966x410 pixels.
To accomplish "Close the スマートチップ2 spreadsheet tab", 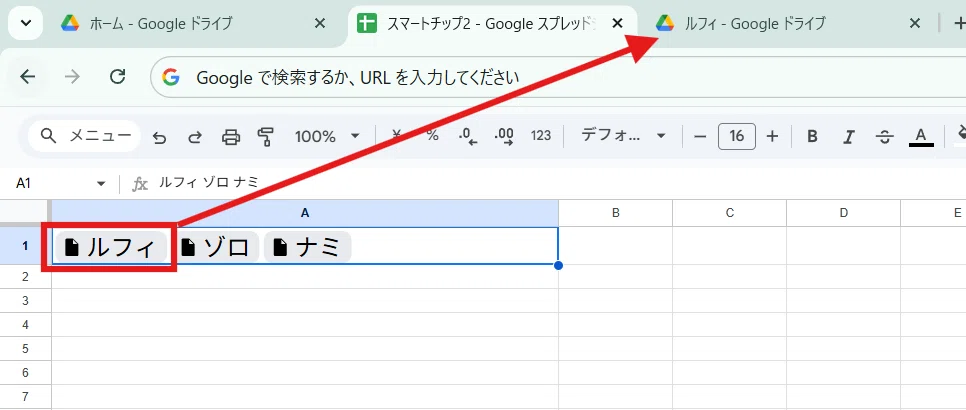I will (617, 24).
